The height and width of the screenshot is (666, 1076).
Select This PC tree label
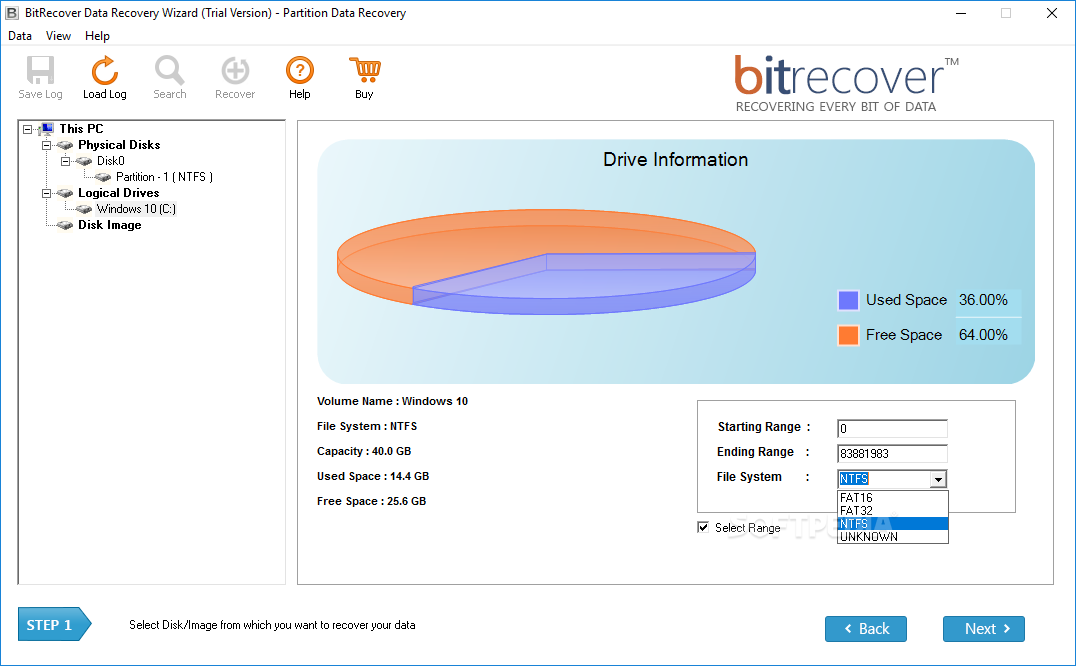tap(81, 129)
